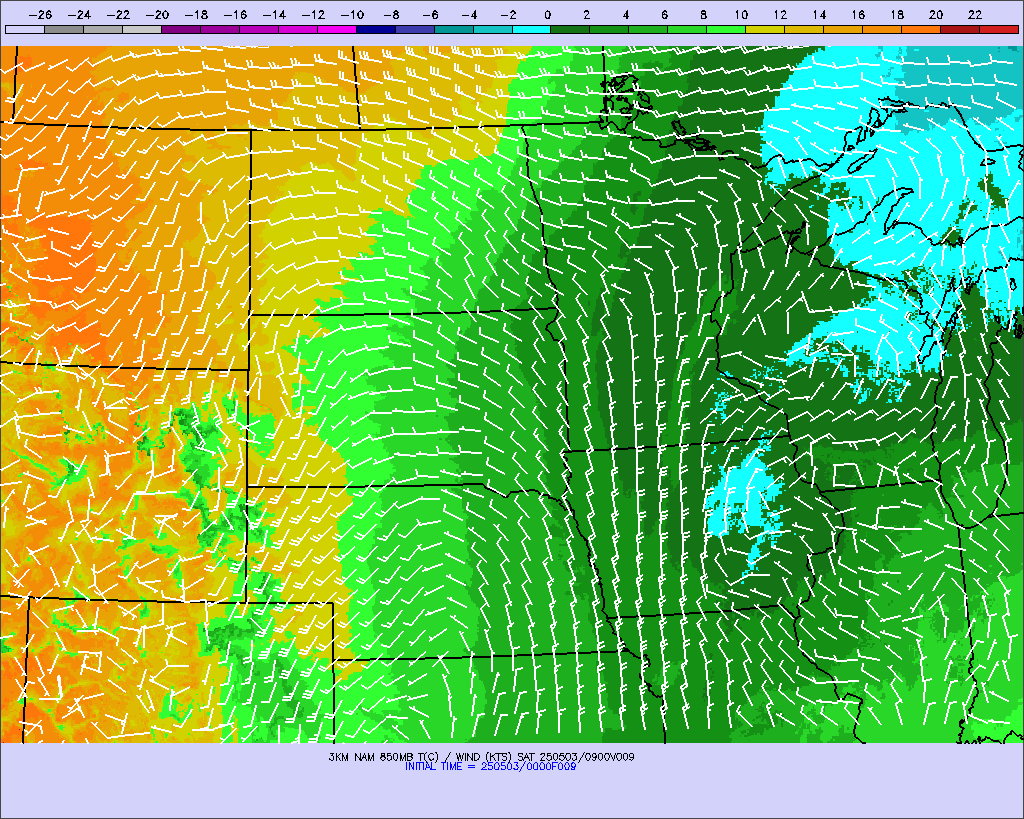The image size is (1024, 819).
Task: Click the "-10" legend label
Action: point(353,15)
